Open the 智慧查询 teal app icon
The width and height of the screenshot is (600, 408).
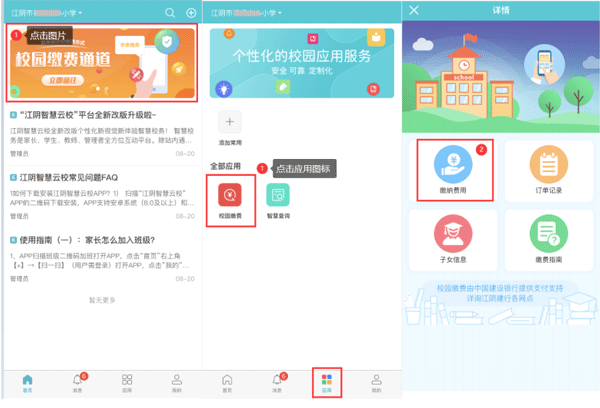pos(278,197)
